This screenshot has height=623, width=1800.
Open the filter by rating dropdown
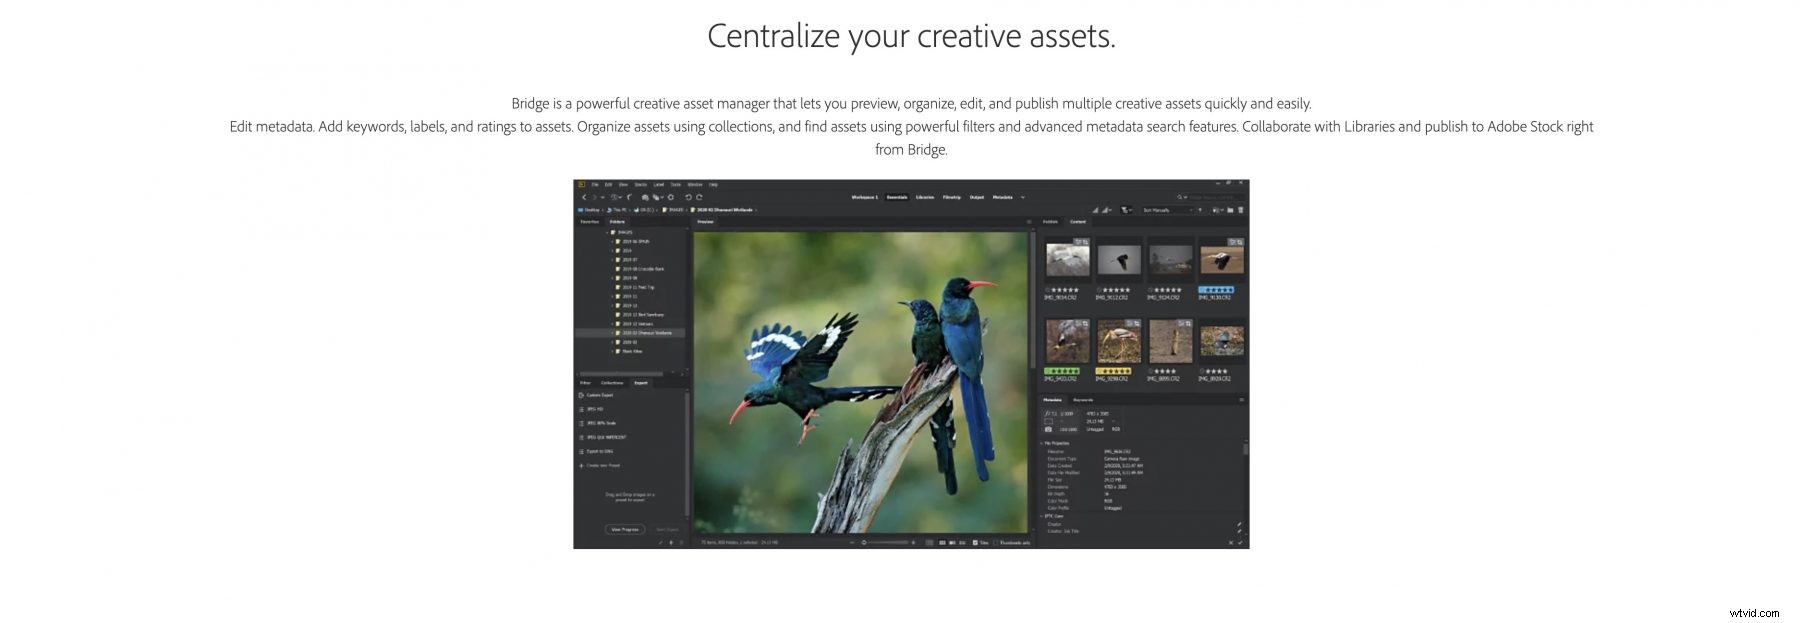tap(1125, 210)
